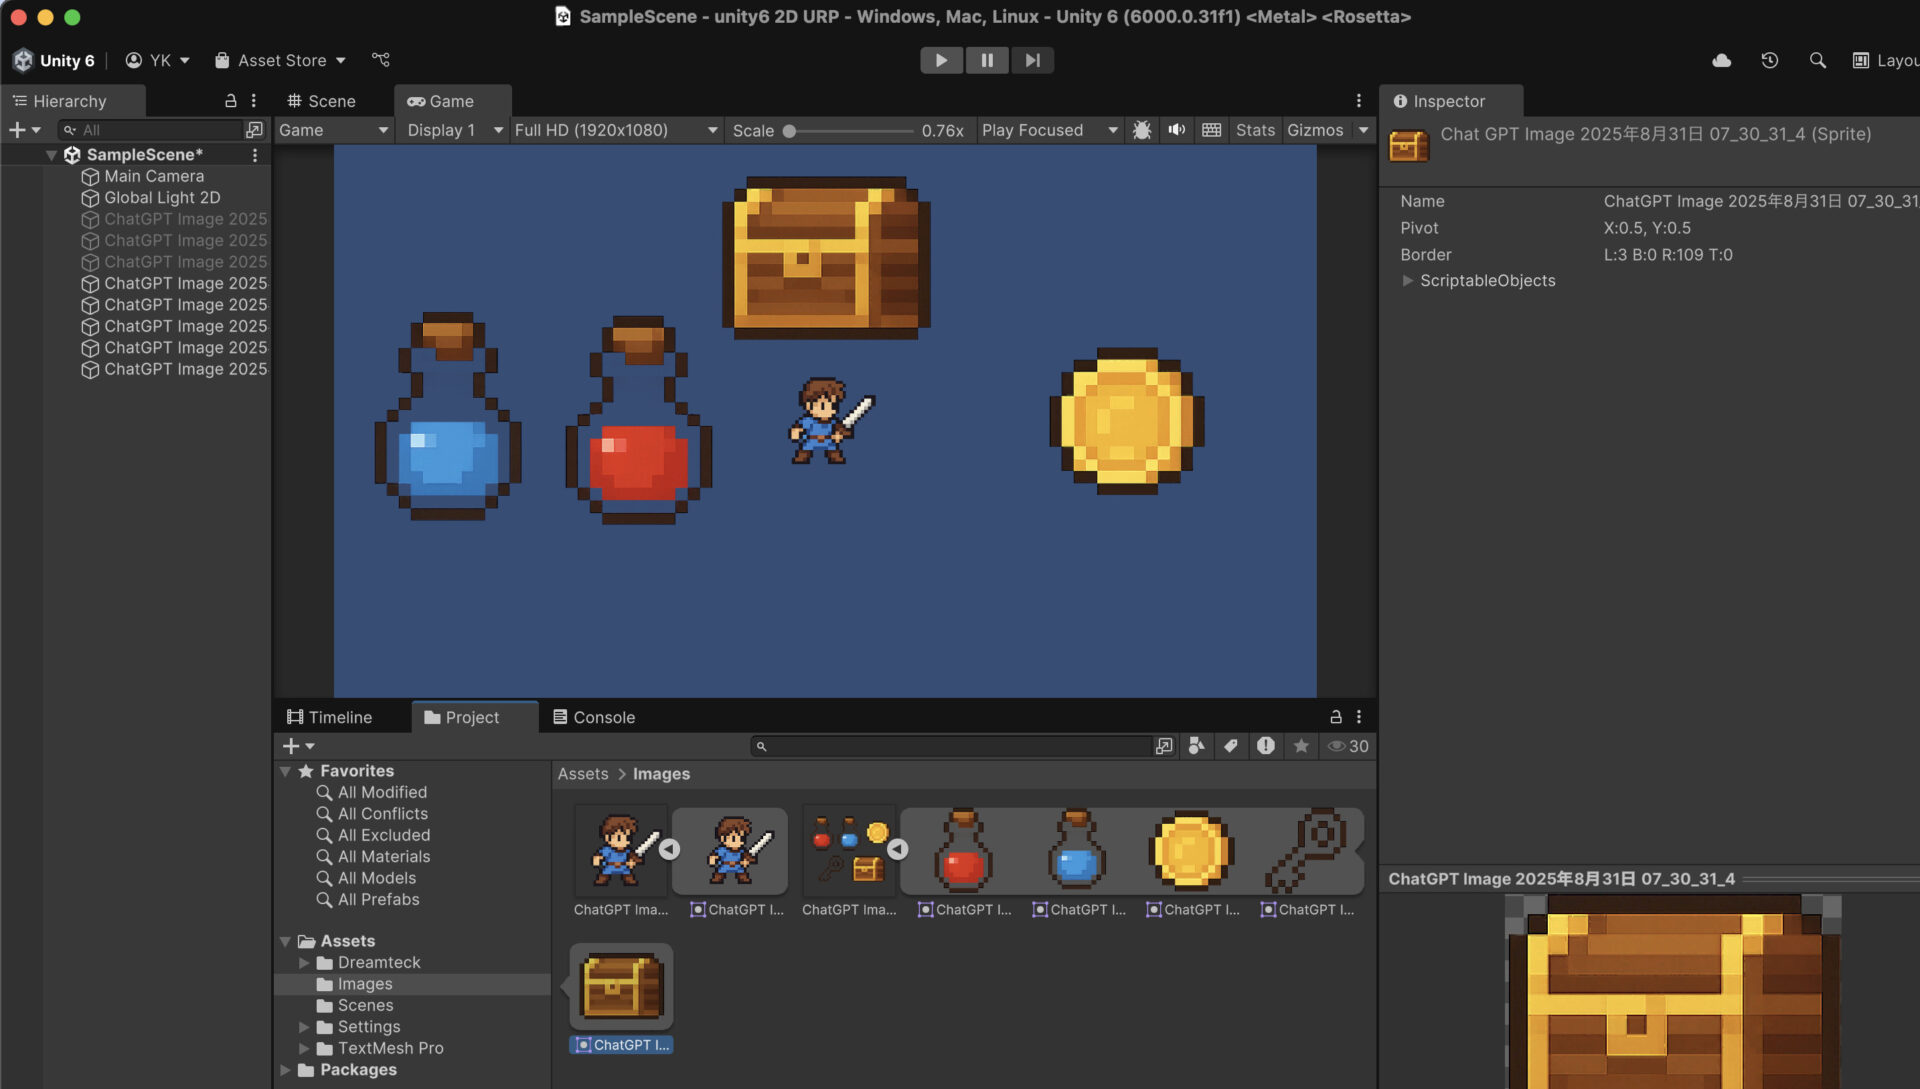Click the Play button

tap(941, 60)
